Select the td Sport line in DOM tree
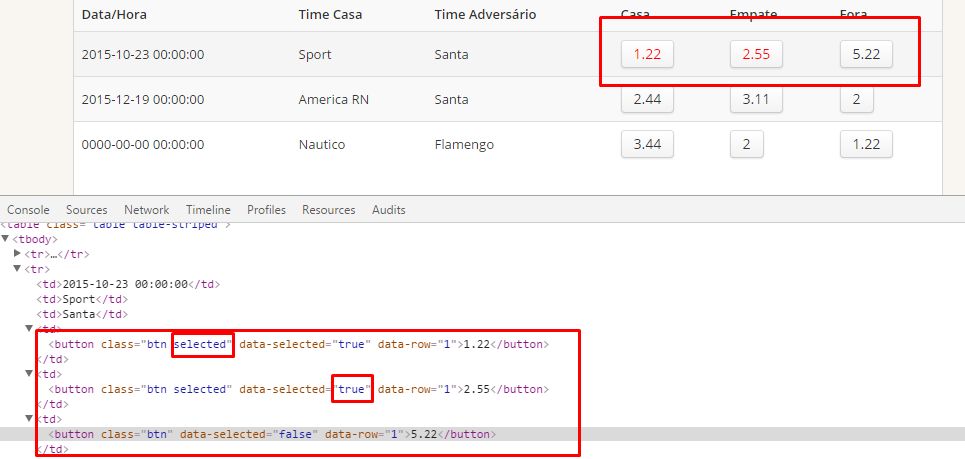 [x=82, y=299]
